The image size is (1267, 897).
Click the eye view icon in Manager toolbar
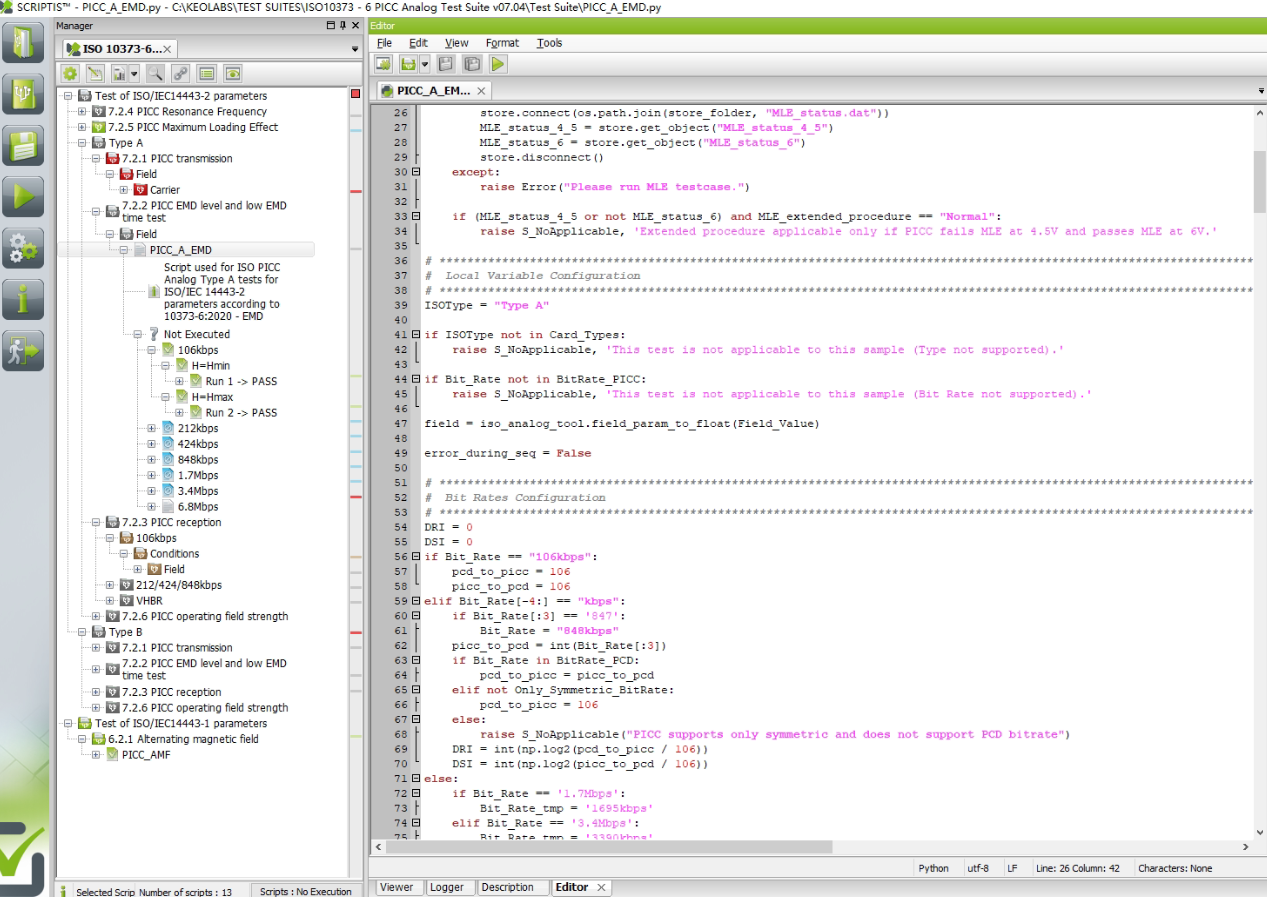(232, 73)
